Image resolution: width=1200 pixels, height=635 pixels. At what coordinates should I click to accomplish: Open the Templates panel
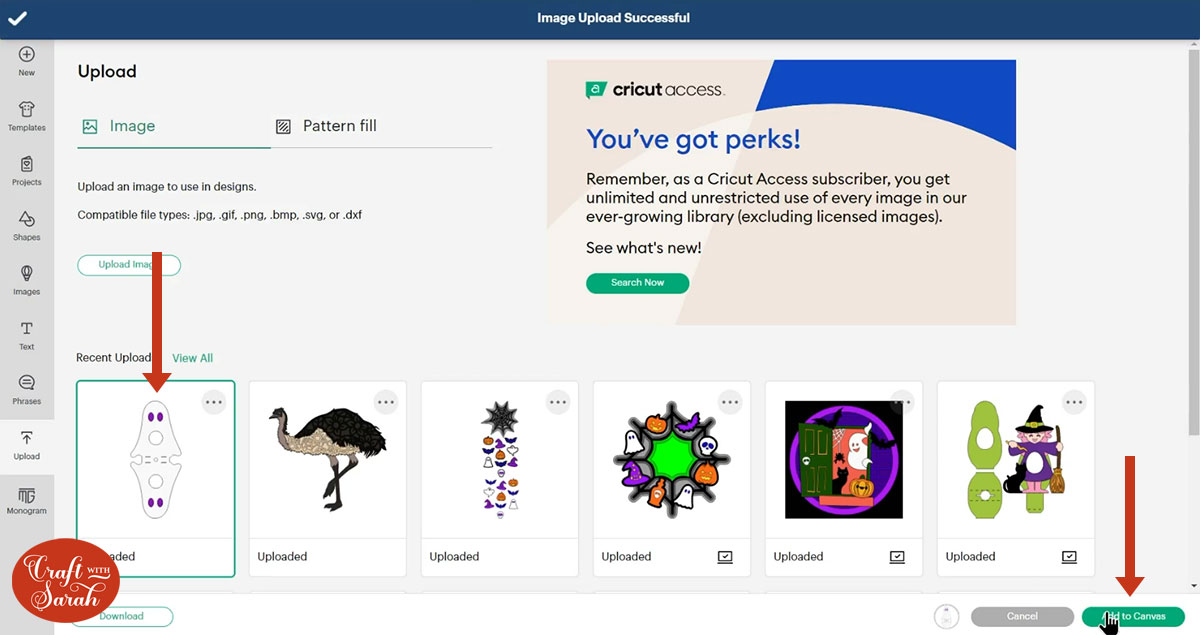(x=27, y=115)
